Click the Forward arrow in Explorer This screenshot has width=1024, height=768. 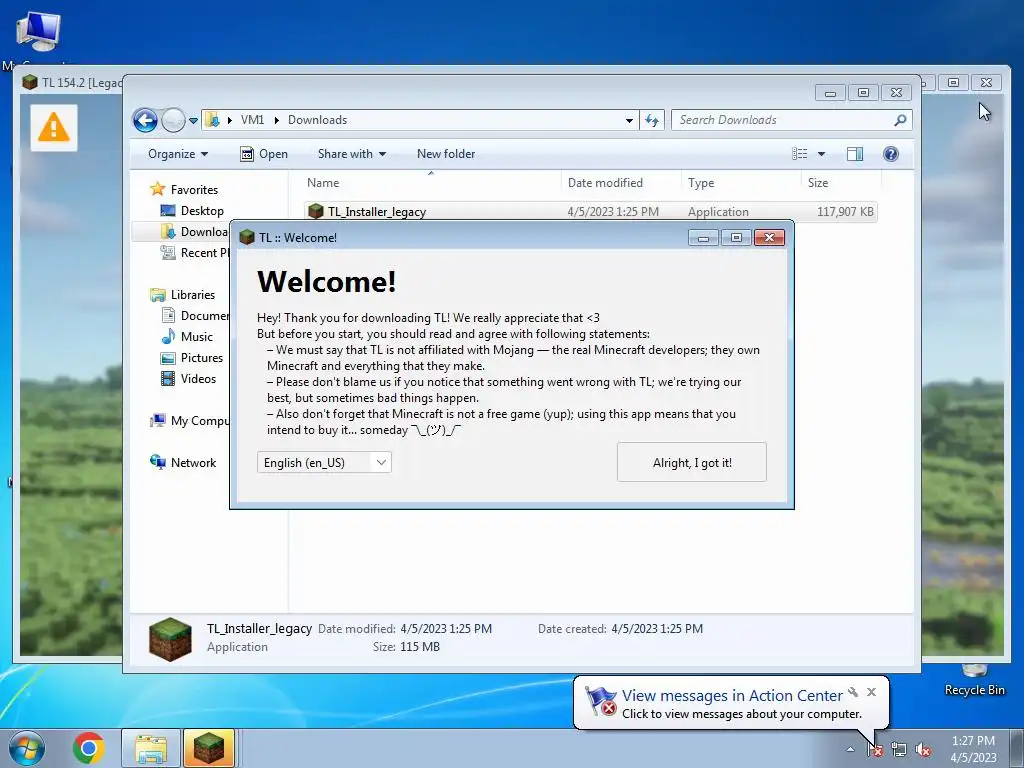(173, 120)
